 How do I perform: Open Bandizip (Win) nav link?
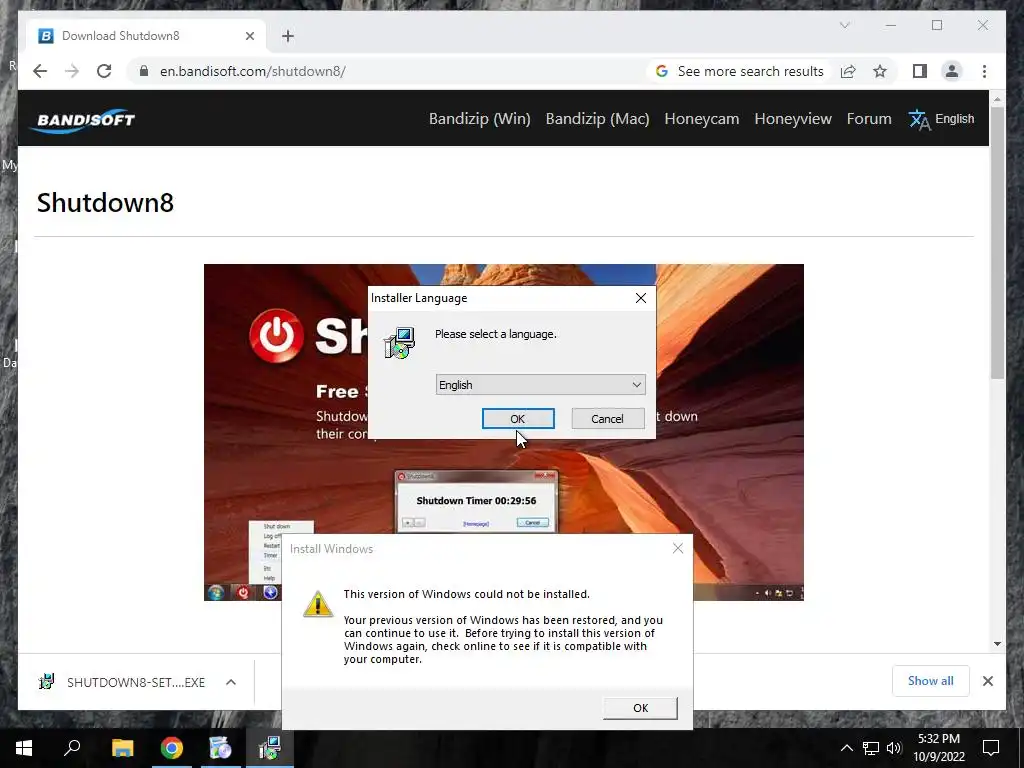point(479,119)
